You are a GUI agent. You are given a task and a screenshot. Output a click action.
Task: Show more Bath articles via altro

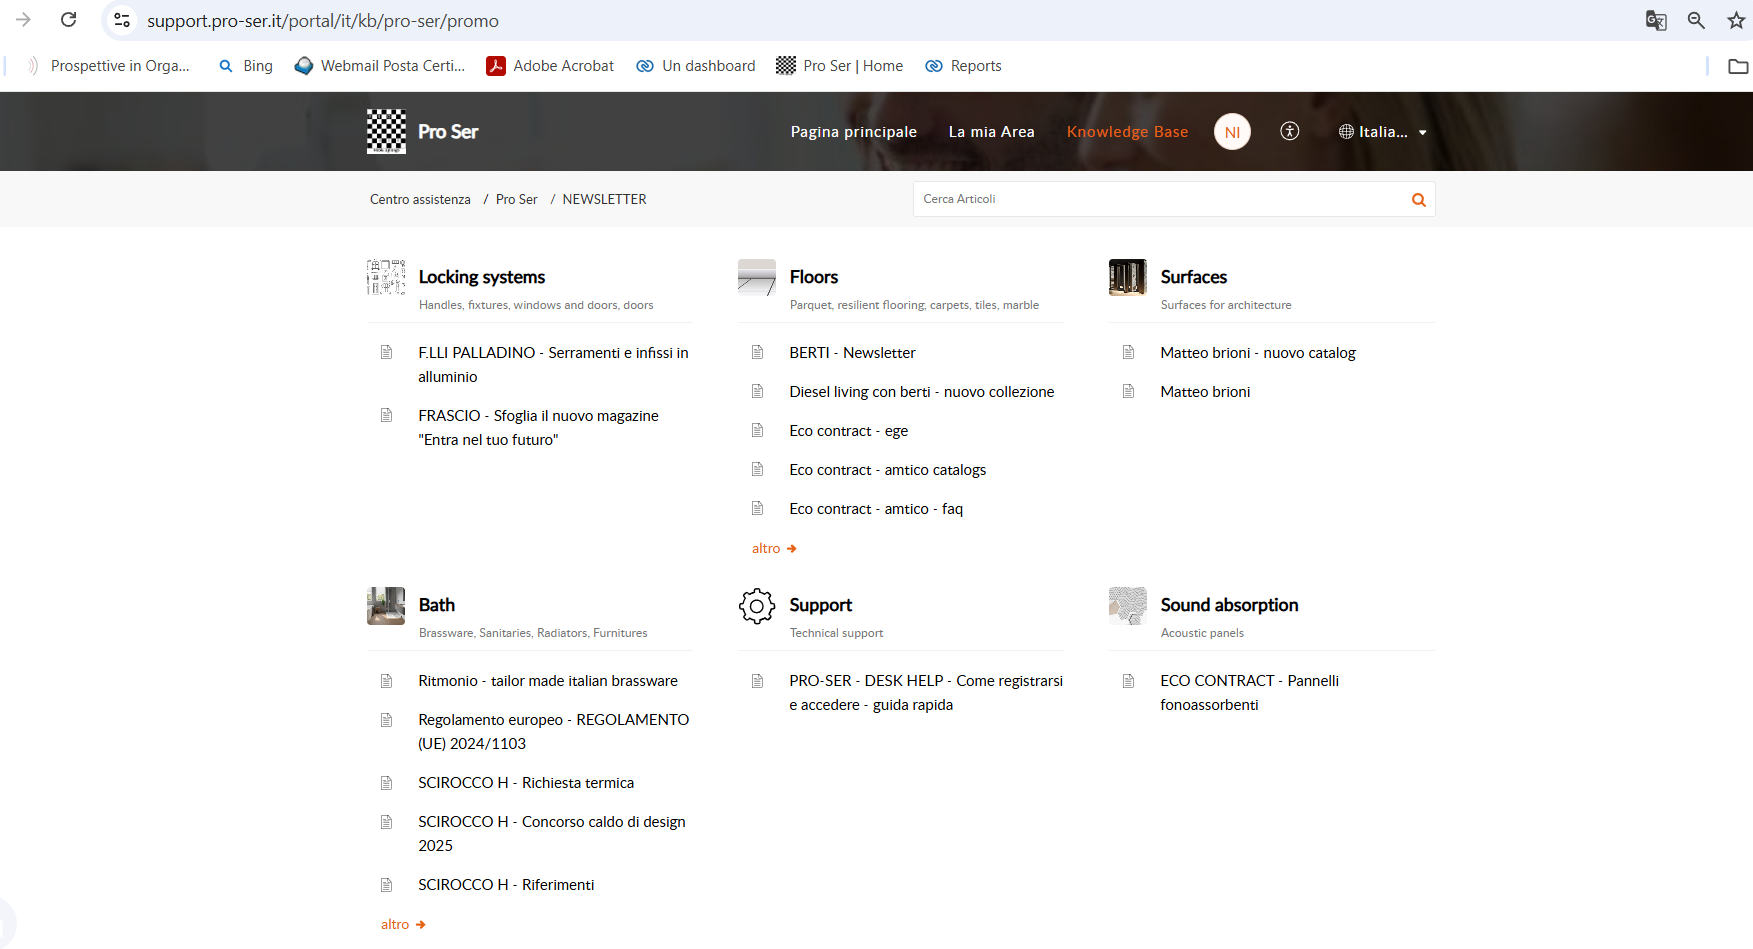[x=403, y=924]
